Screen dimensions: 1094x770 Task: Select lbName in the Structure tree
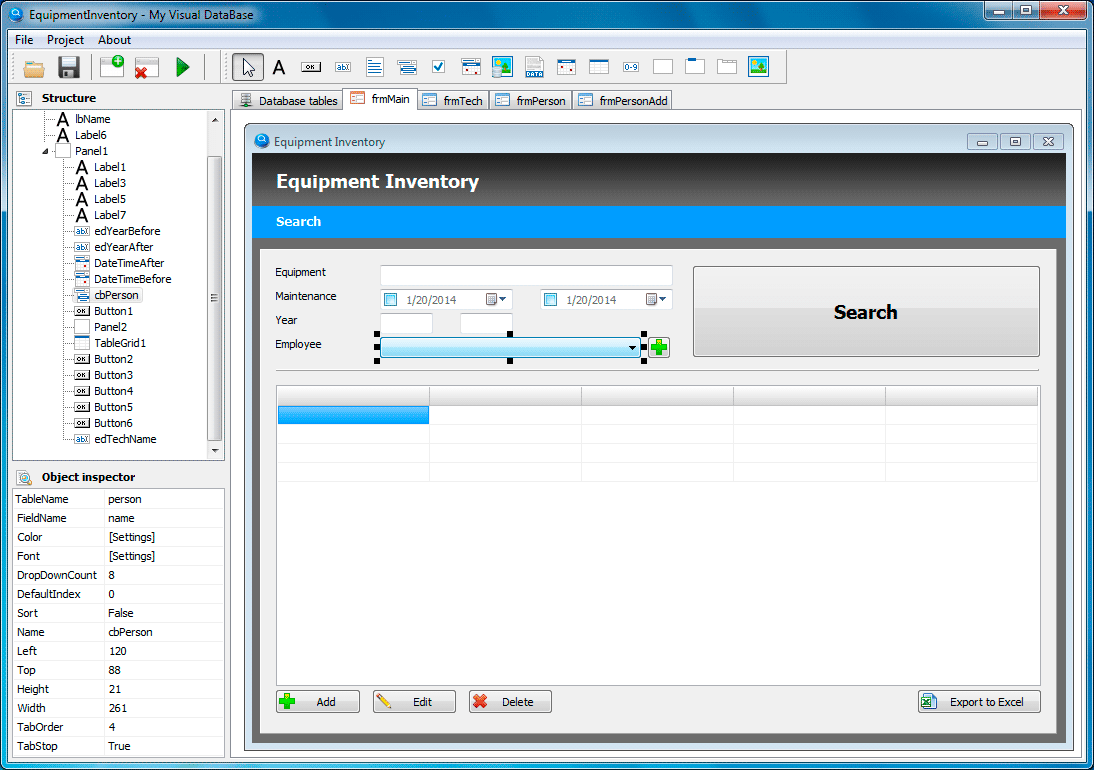[x=93, y=119]
